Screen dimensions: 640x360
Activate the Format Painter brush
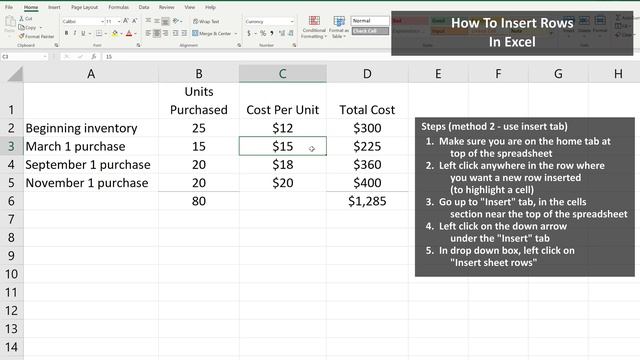coord(36,36)
